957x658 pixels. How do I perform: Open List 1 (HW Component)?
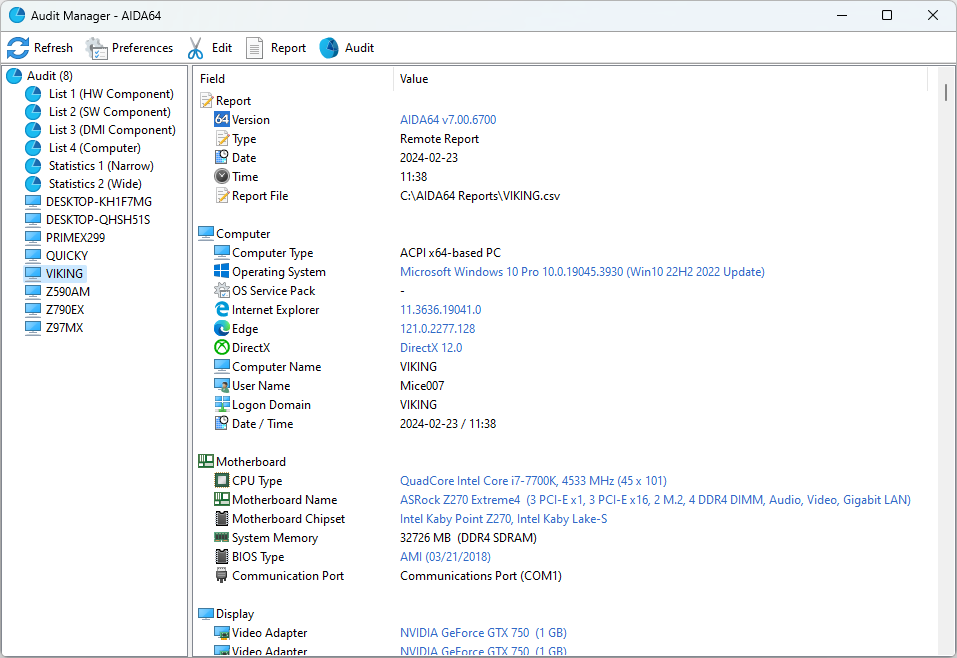coord(111,94)
